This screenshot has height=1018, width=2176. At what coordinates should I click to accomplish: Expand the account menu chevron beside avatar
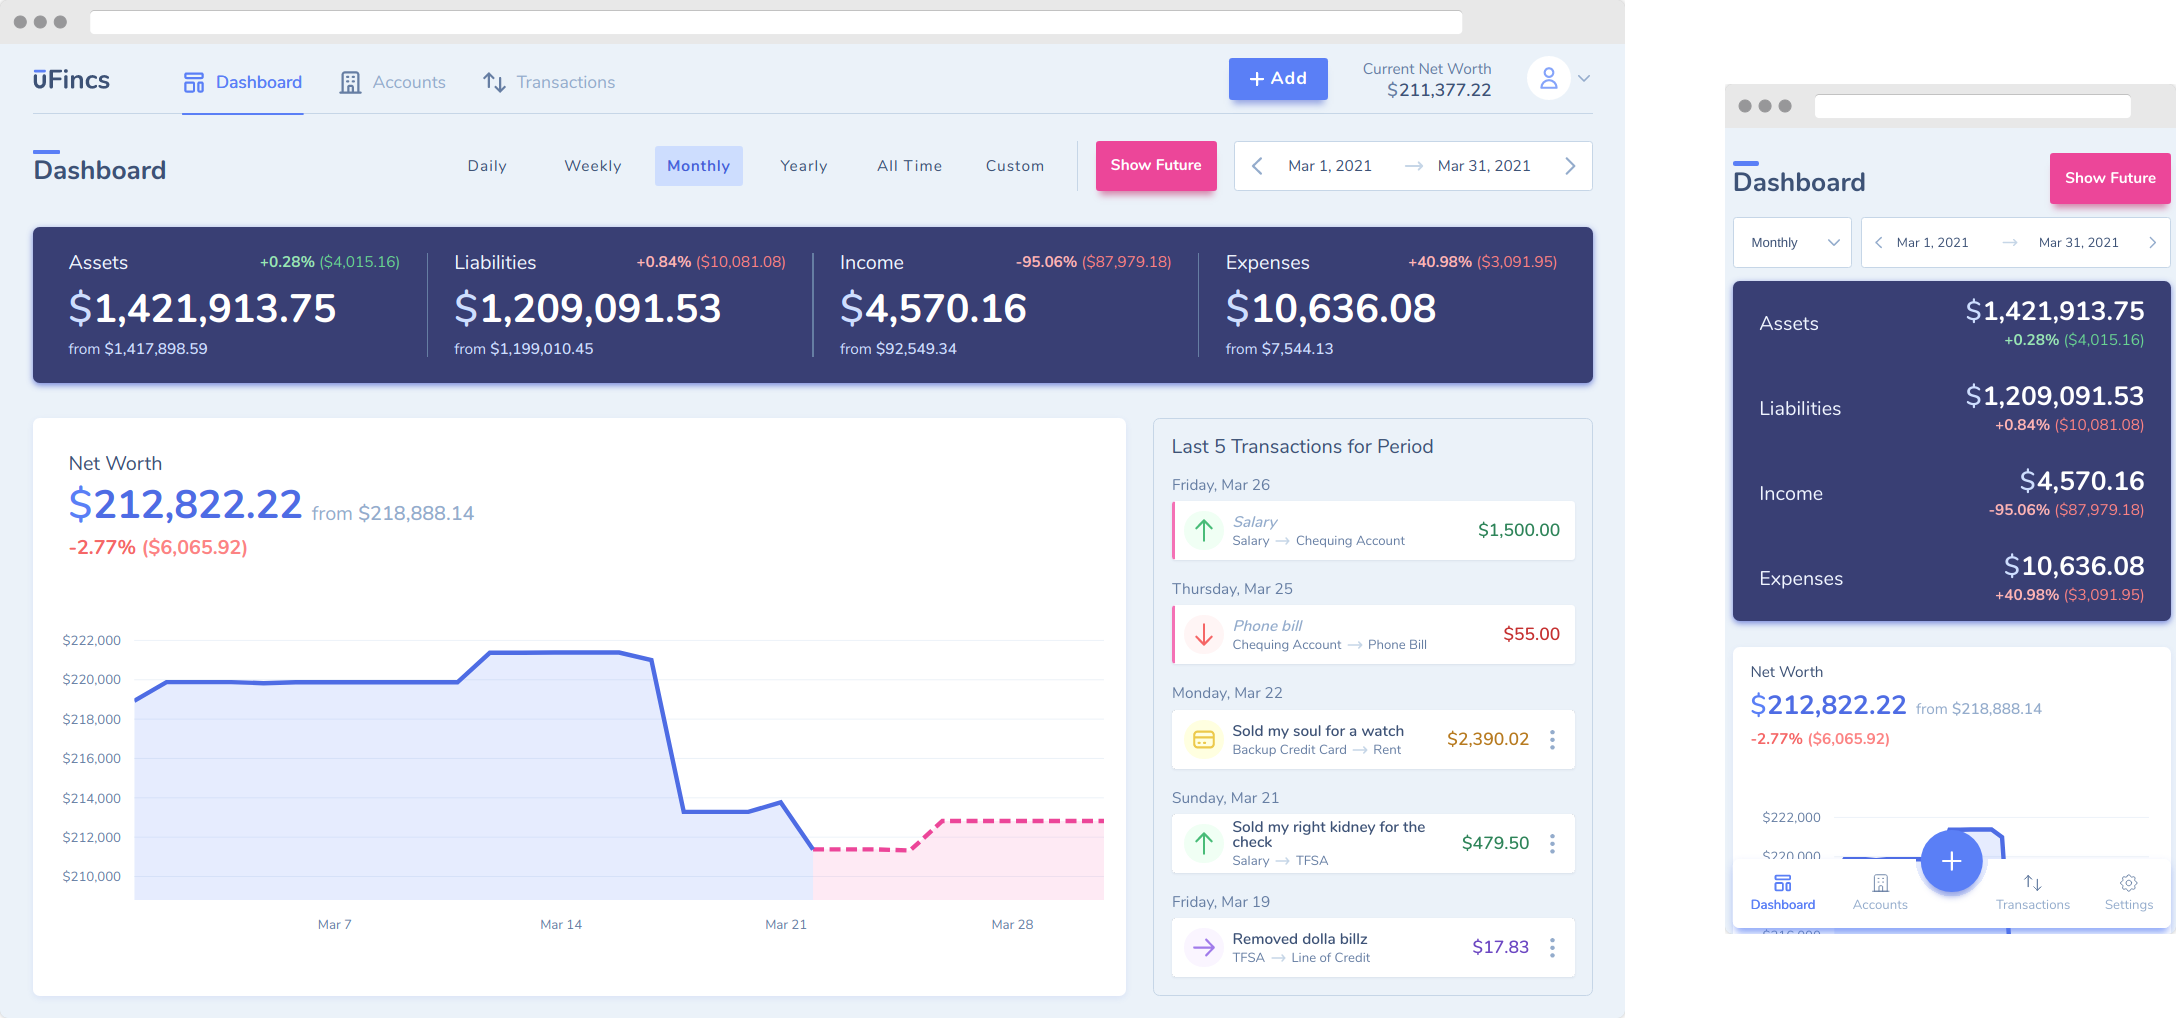pos(1584,78)
